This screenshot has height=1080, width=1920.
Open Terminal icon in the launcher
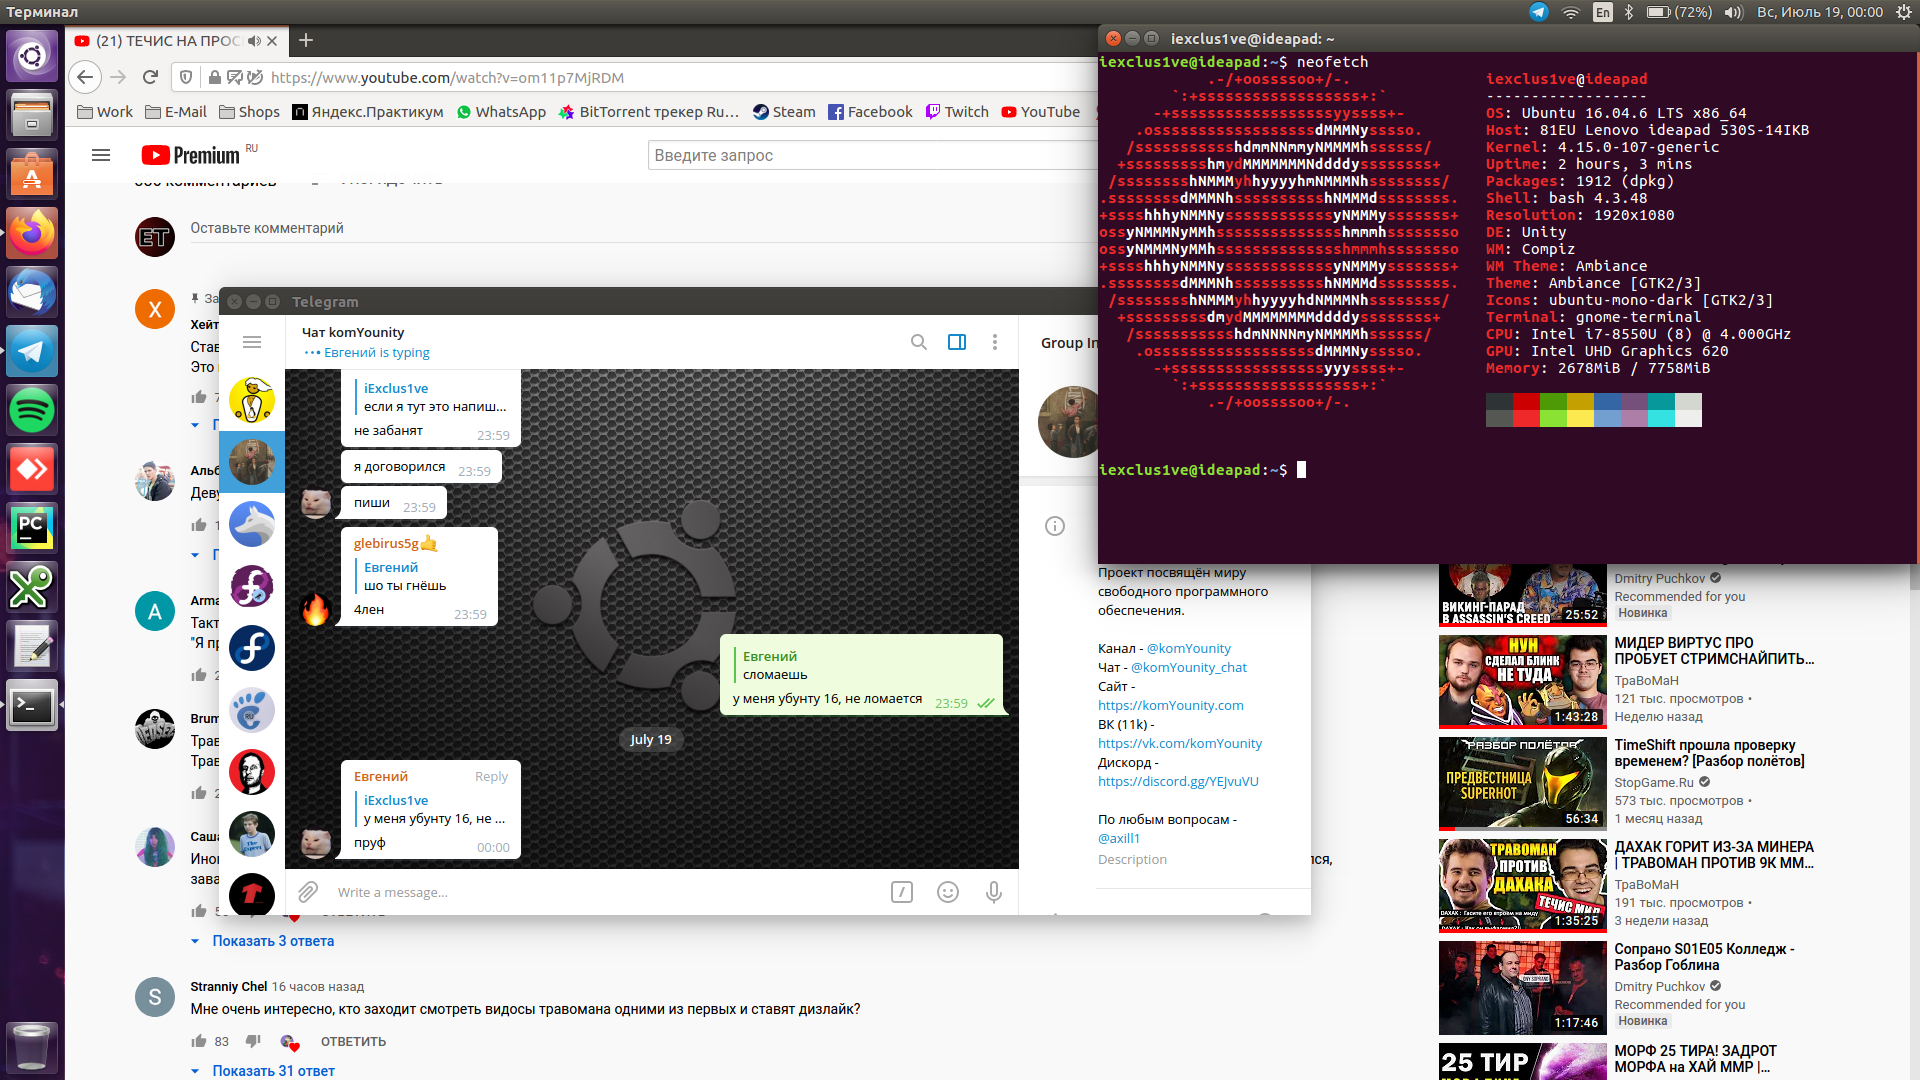click(32, 706)
